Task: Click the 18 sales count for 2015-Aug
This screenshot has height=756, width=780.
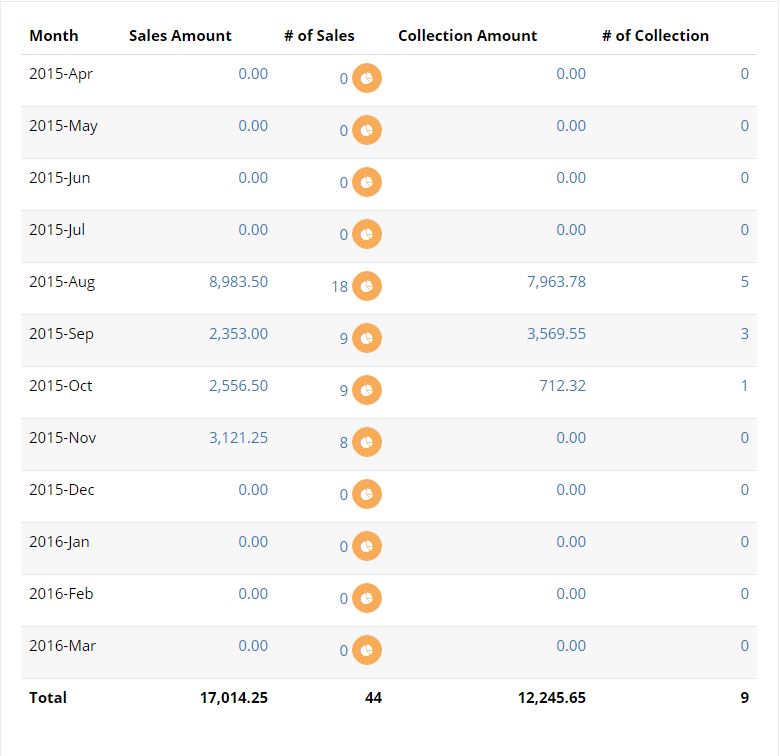Action: pos(340,286)
